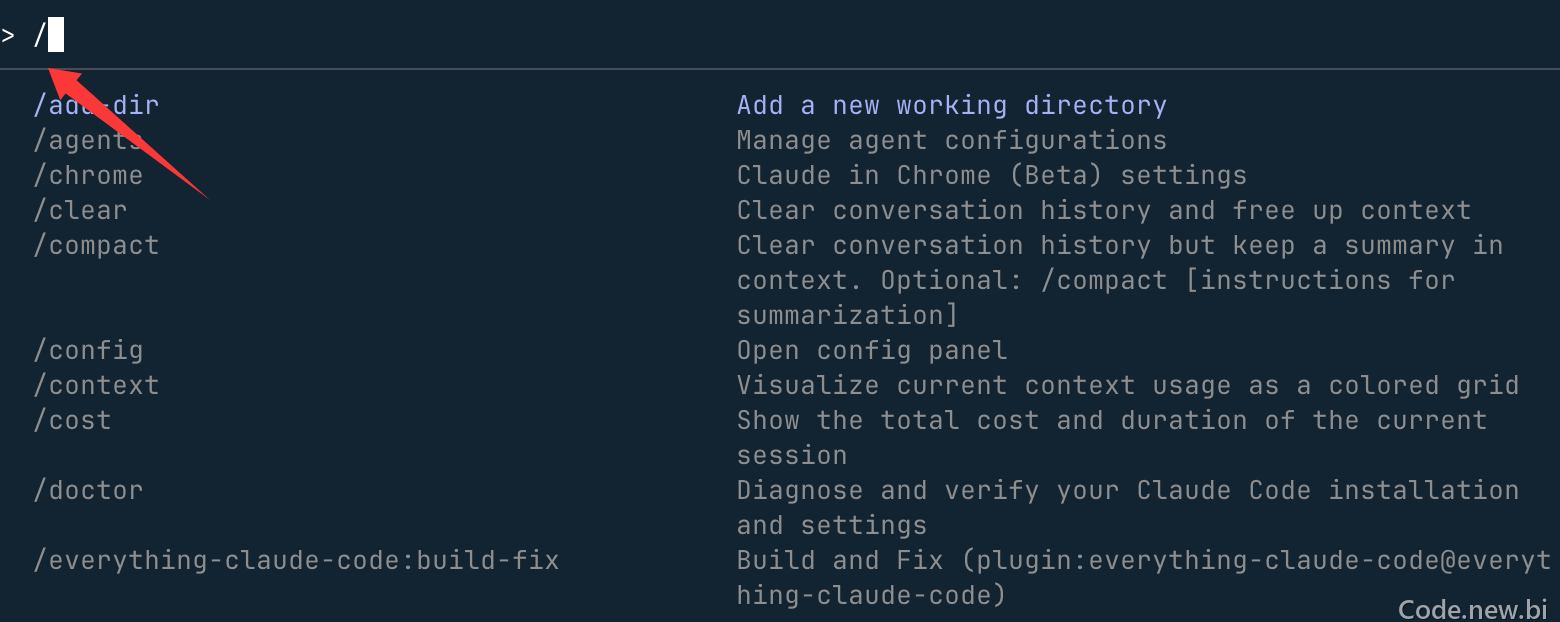The height and width of the screenshot is (622, 1560).
Task: Click the red arrow annotation
Action: 127,132
